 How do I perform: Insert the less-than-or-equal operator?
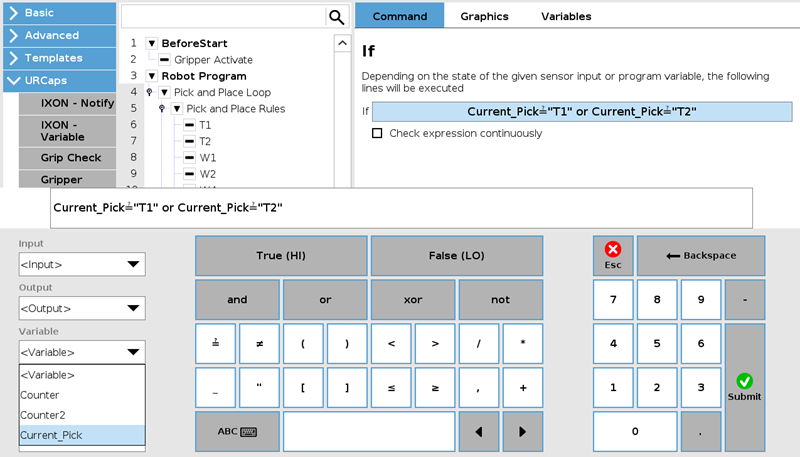coord(391,388)
